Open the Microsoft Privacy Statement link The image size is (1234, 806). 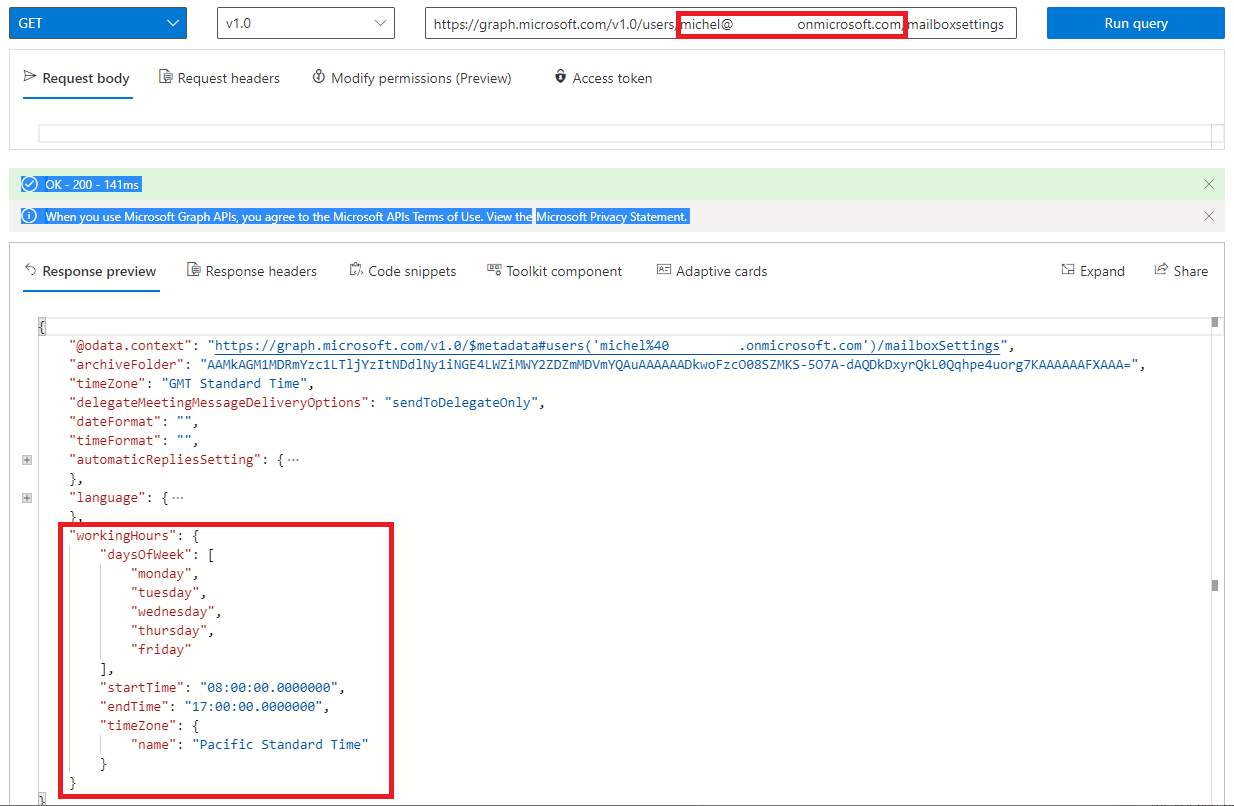611,215
